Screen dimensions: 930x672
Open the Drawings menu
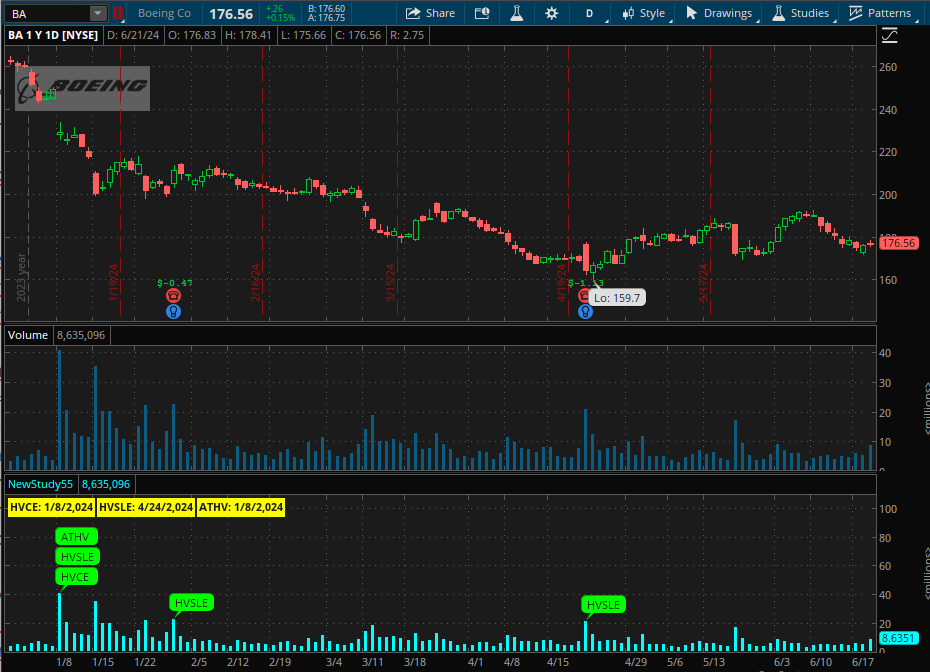tap(718, 13)
